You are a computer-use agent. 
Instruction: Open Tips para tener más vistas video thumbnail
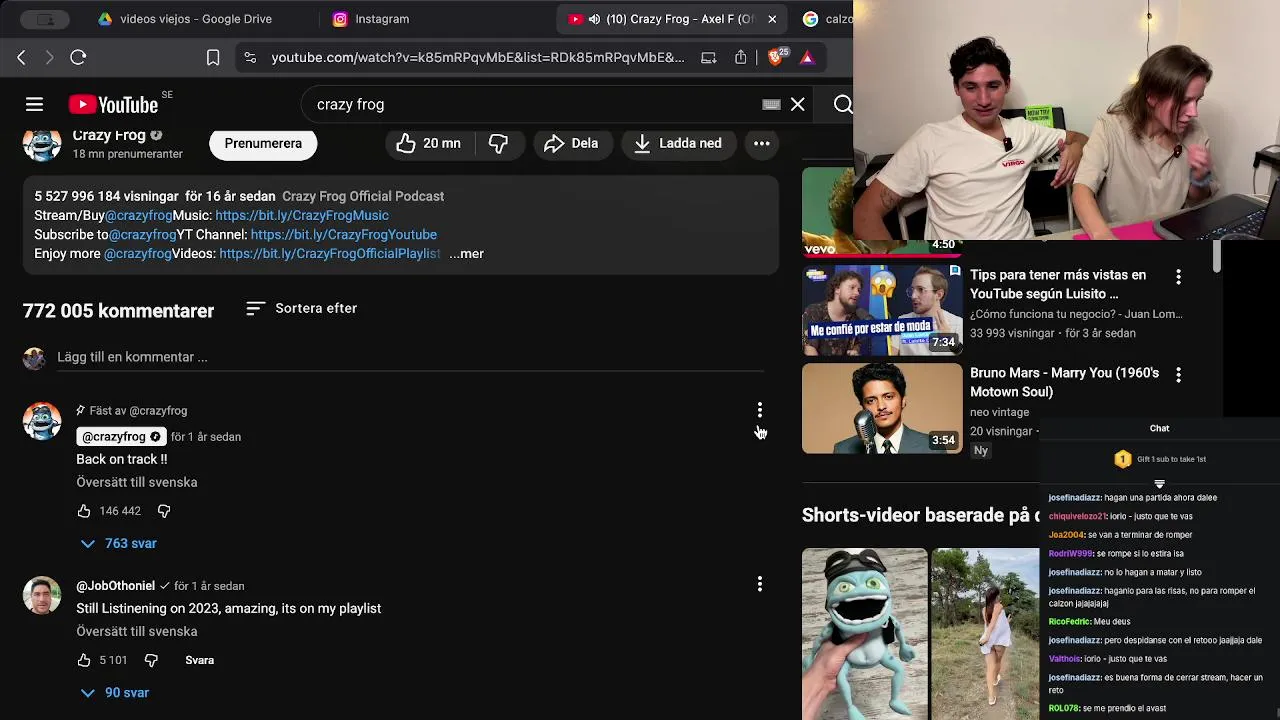click(x=882, y=310)
